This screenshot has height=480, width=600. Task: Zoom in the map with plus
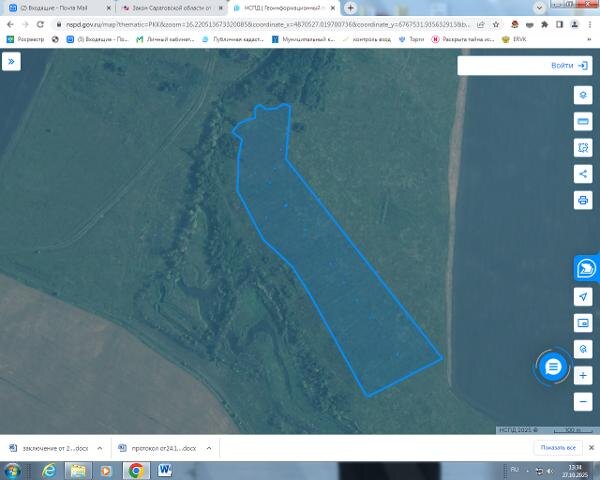pyautogui.click(x=583, y=376)
